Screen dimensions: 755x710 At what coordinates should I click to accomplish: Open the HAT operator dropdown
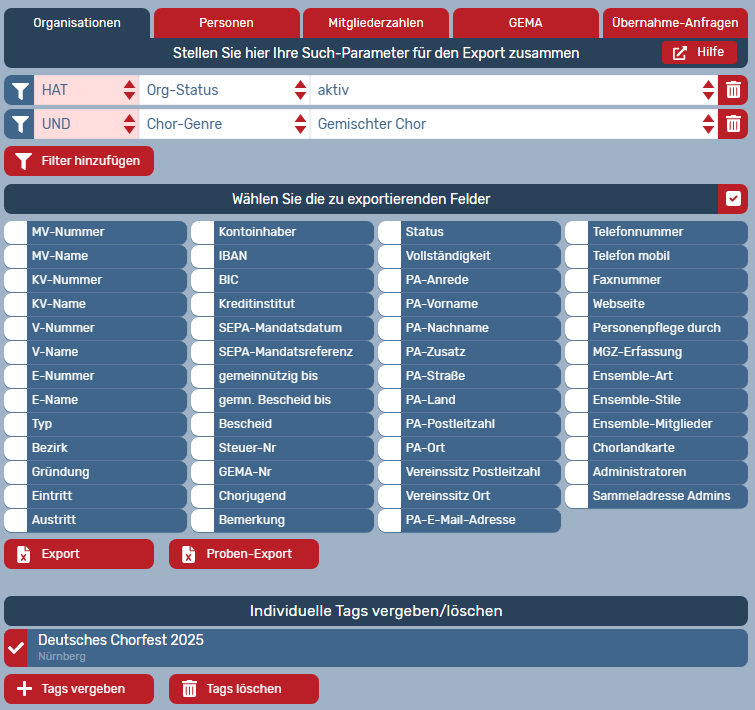[87, 91]
